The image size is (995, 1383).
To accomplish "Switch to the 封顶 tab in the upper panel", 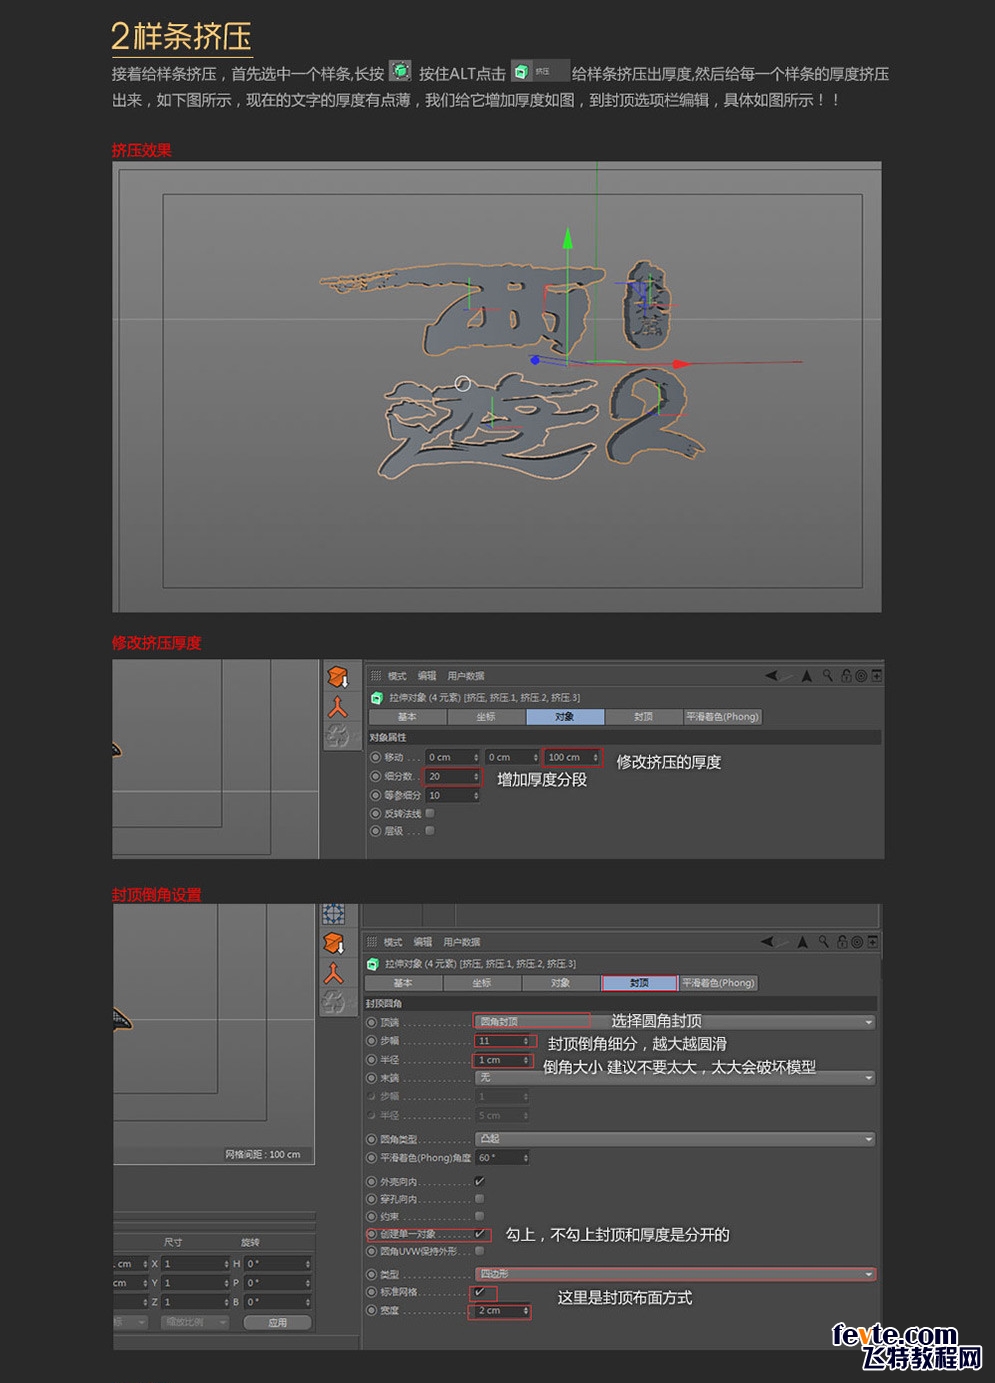I will coord(644,717).
